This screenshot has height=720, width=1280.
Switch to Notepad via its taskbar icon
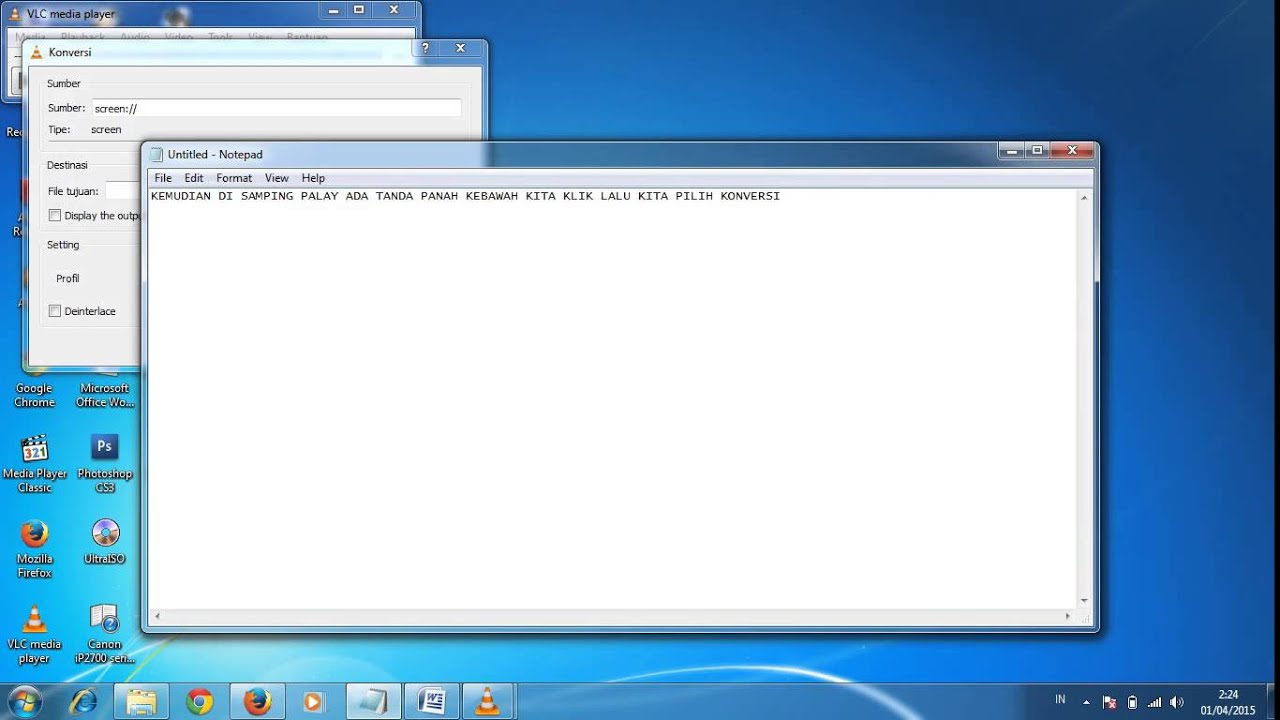pos(374,701)
